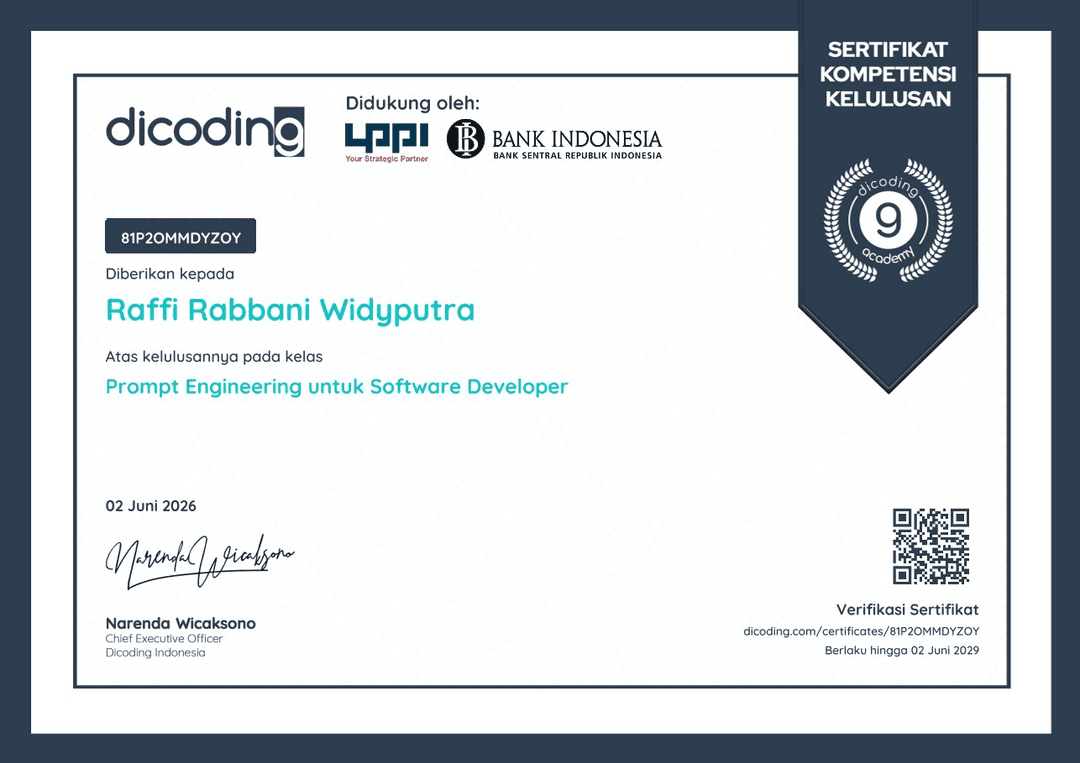1080x763 pixels.
Task: Click the BANK INDONESIA wordmark text
Action: pos(577,138)
